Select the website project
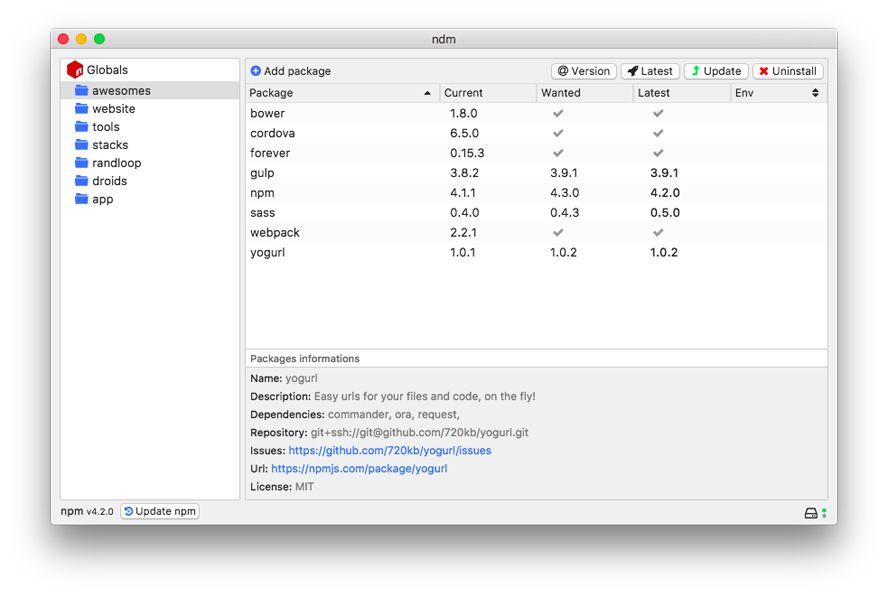This screenshot has width=888, height=597. (x=150, y=109)
